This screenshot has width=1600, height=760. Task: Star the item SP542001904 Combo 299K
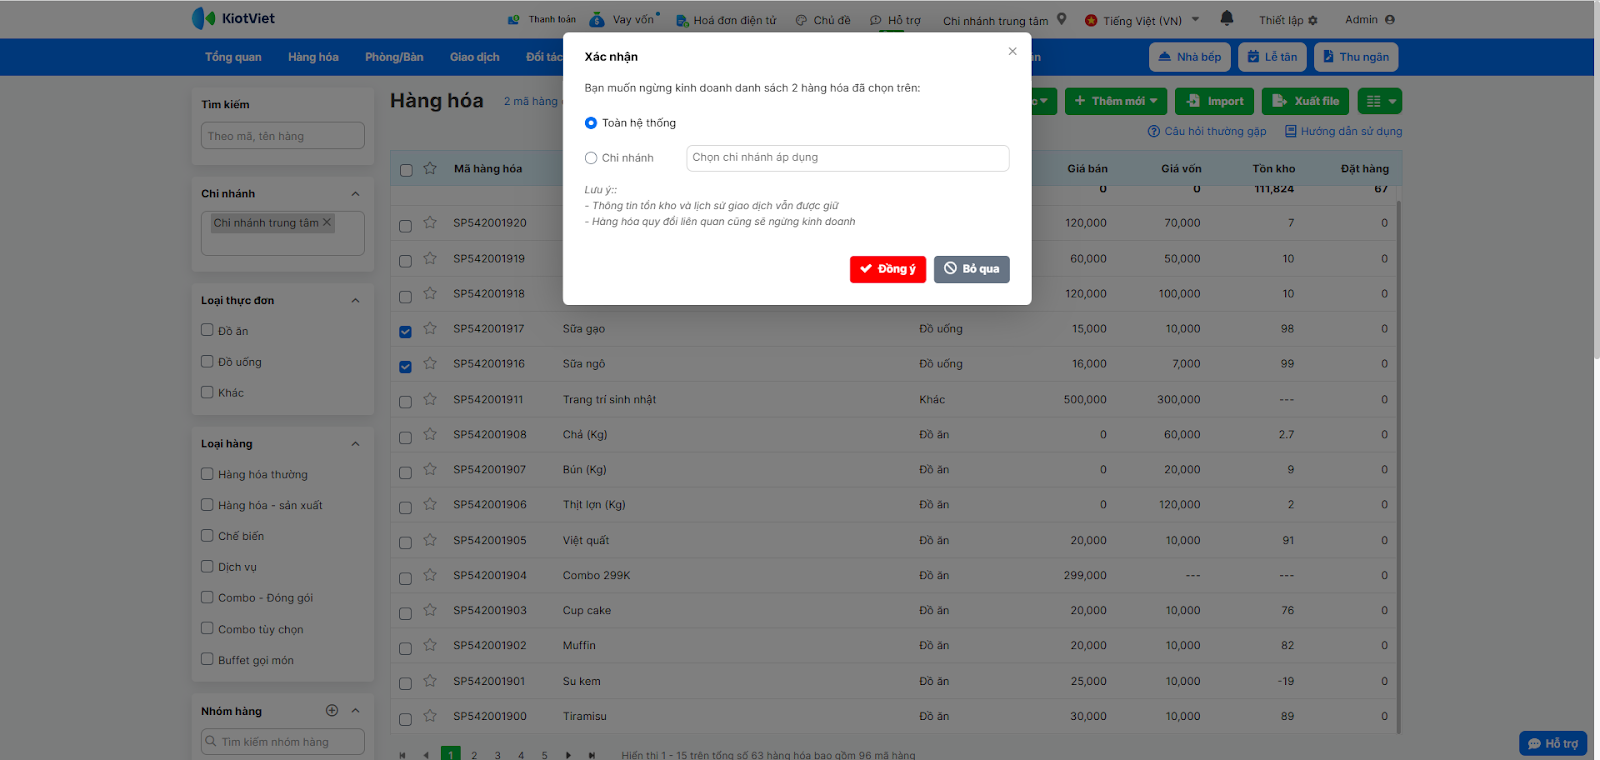coord(430,575)
